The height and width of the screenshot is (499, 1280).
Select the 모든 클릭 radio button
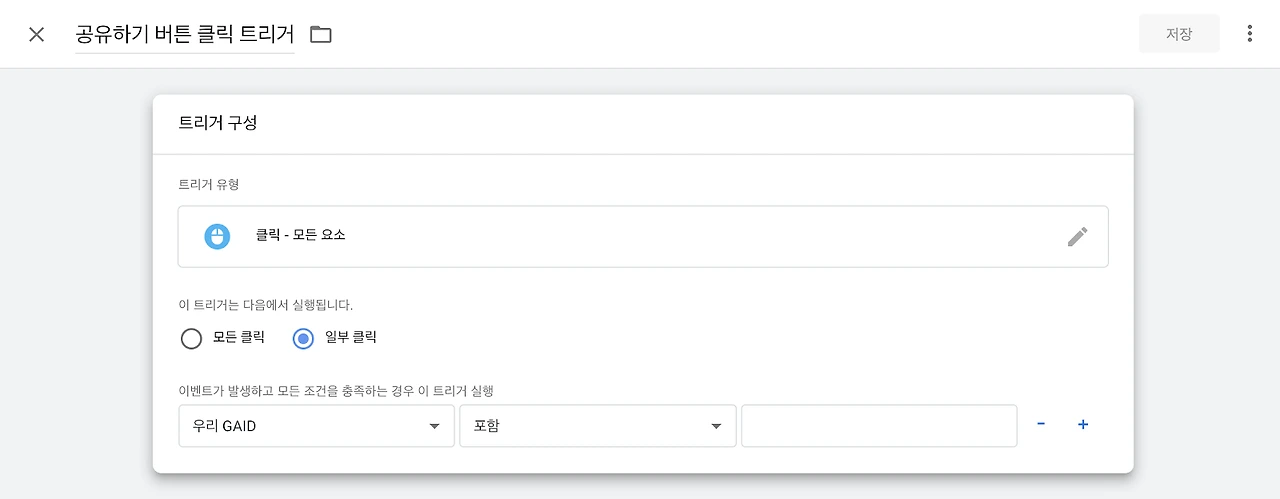191,338
